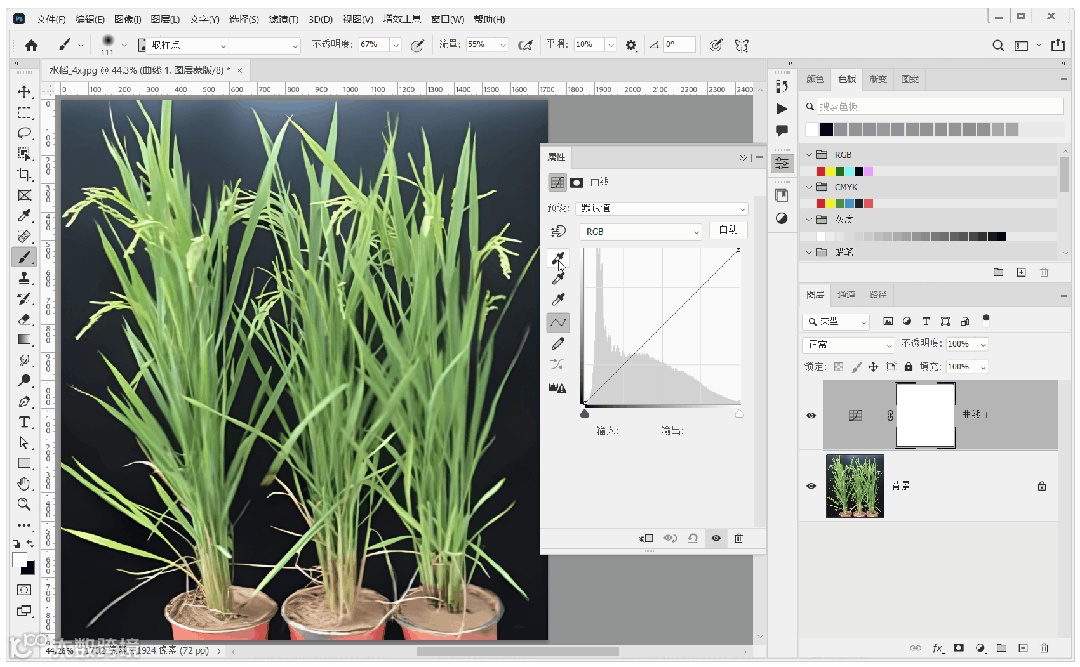Select the Crop tool in the toolbar
The width and height of the screenshot is (1080, 667).
tap(24, 174)
